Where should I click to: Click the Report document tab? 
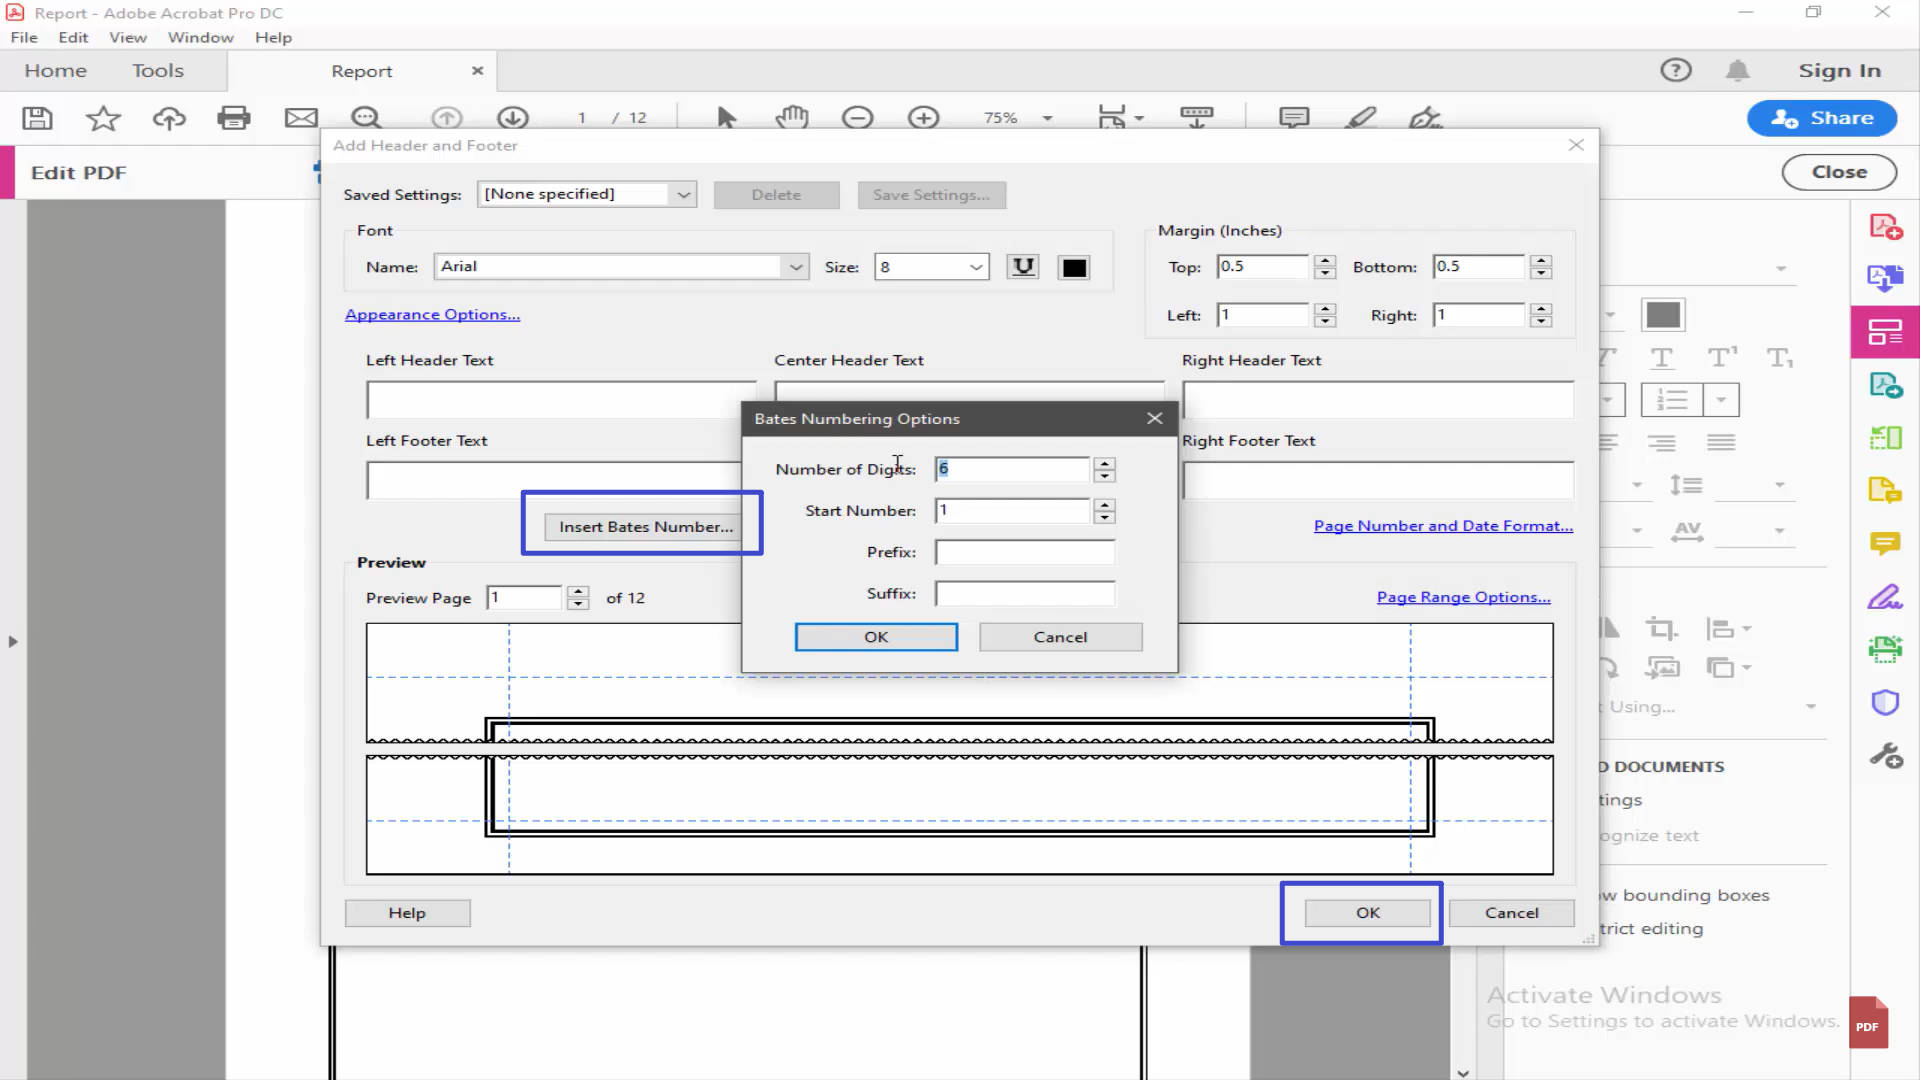[362, 71]
